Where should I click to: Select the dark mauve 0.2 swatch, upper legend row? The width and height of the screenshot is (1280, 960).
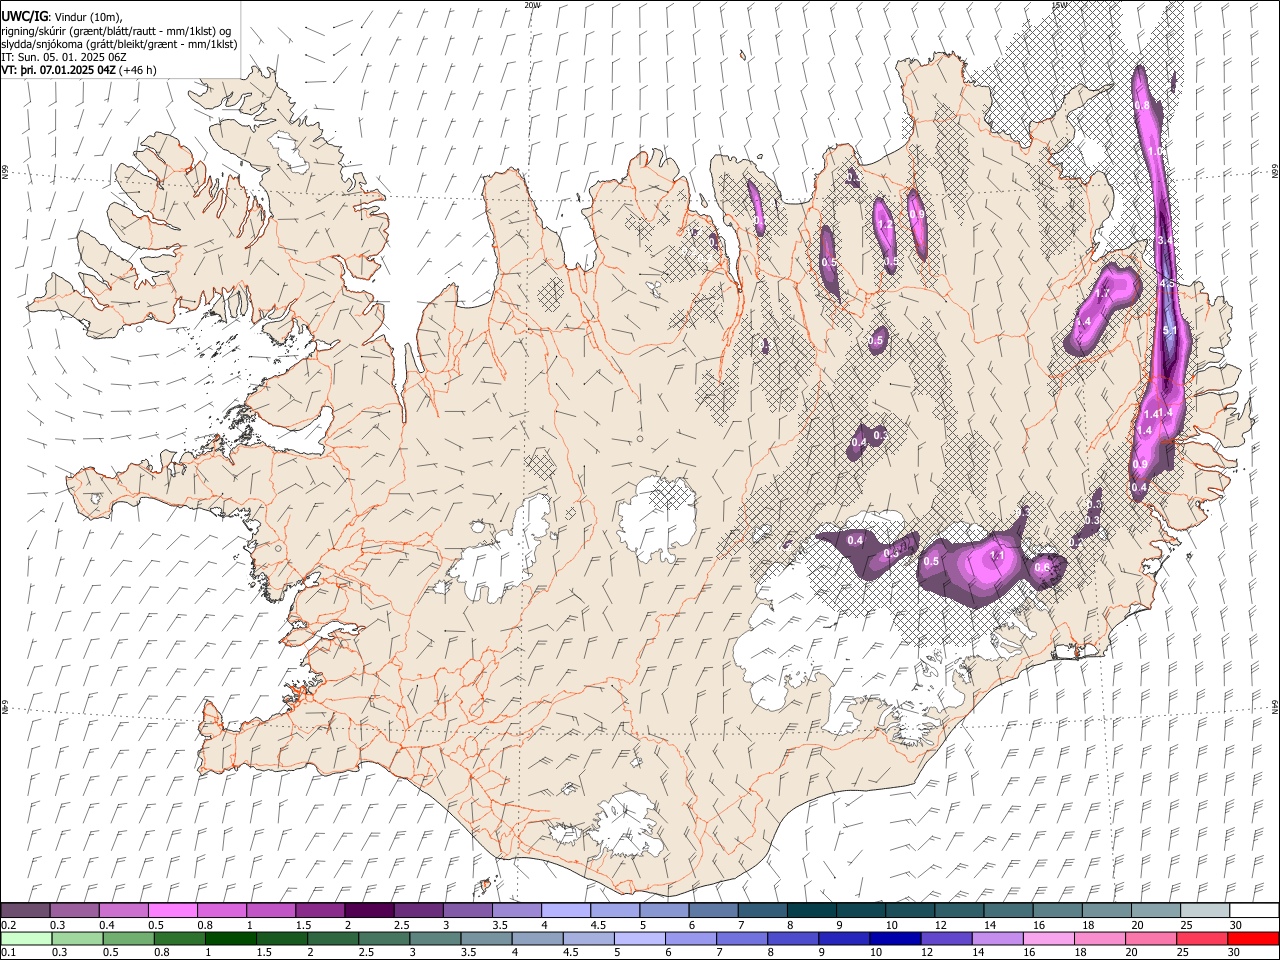click(25, 910)
